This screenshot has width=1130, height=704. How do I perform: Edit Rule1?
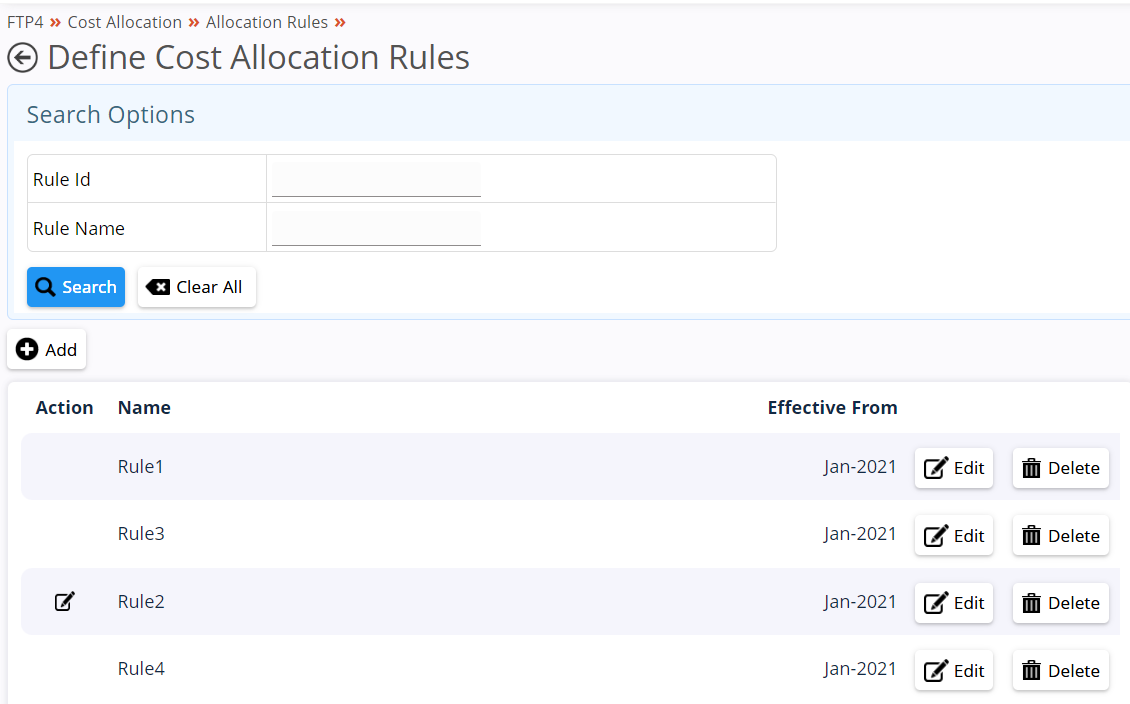coord(954,468)
